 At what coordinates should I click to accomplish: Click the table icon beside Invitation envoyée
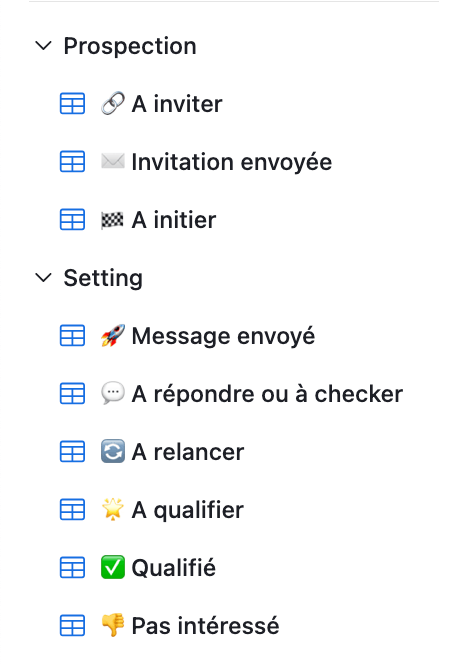pos(72,162)
